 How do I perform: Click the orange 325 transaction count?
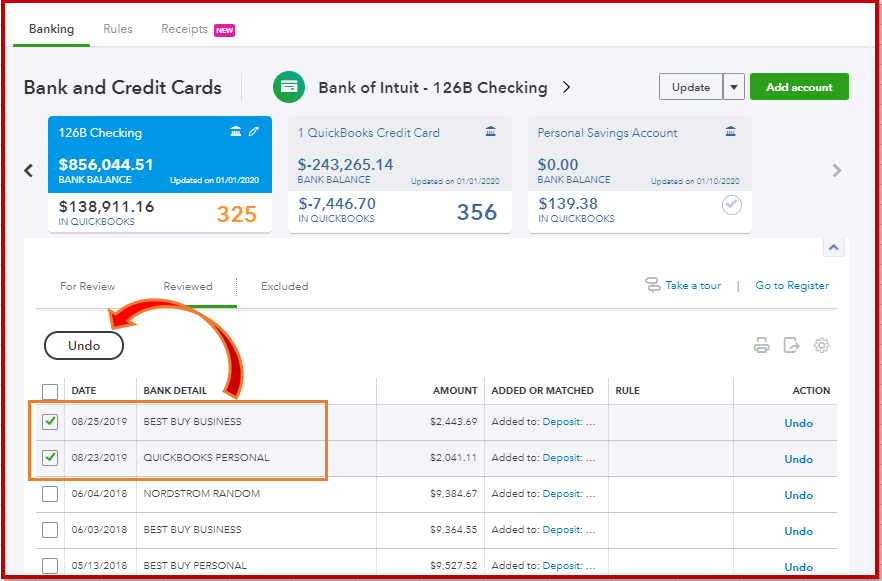[x=237, y=214]
